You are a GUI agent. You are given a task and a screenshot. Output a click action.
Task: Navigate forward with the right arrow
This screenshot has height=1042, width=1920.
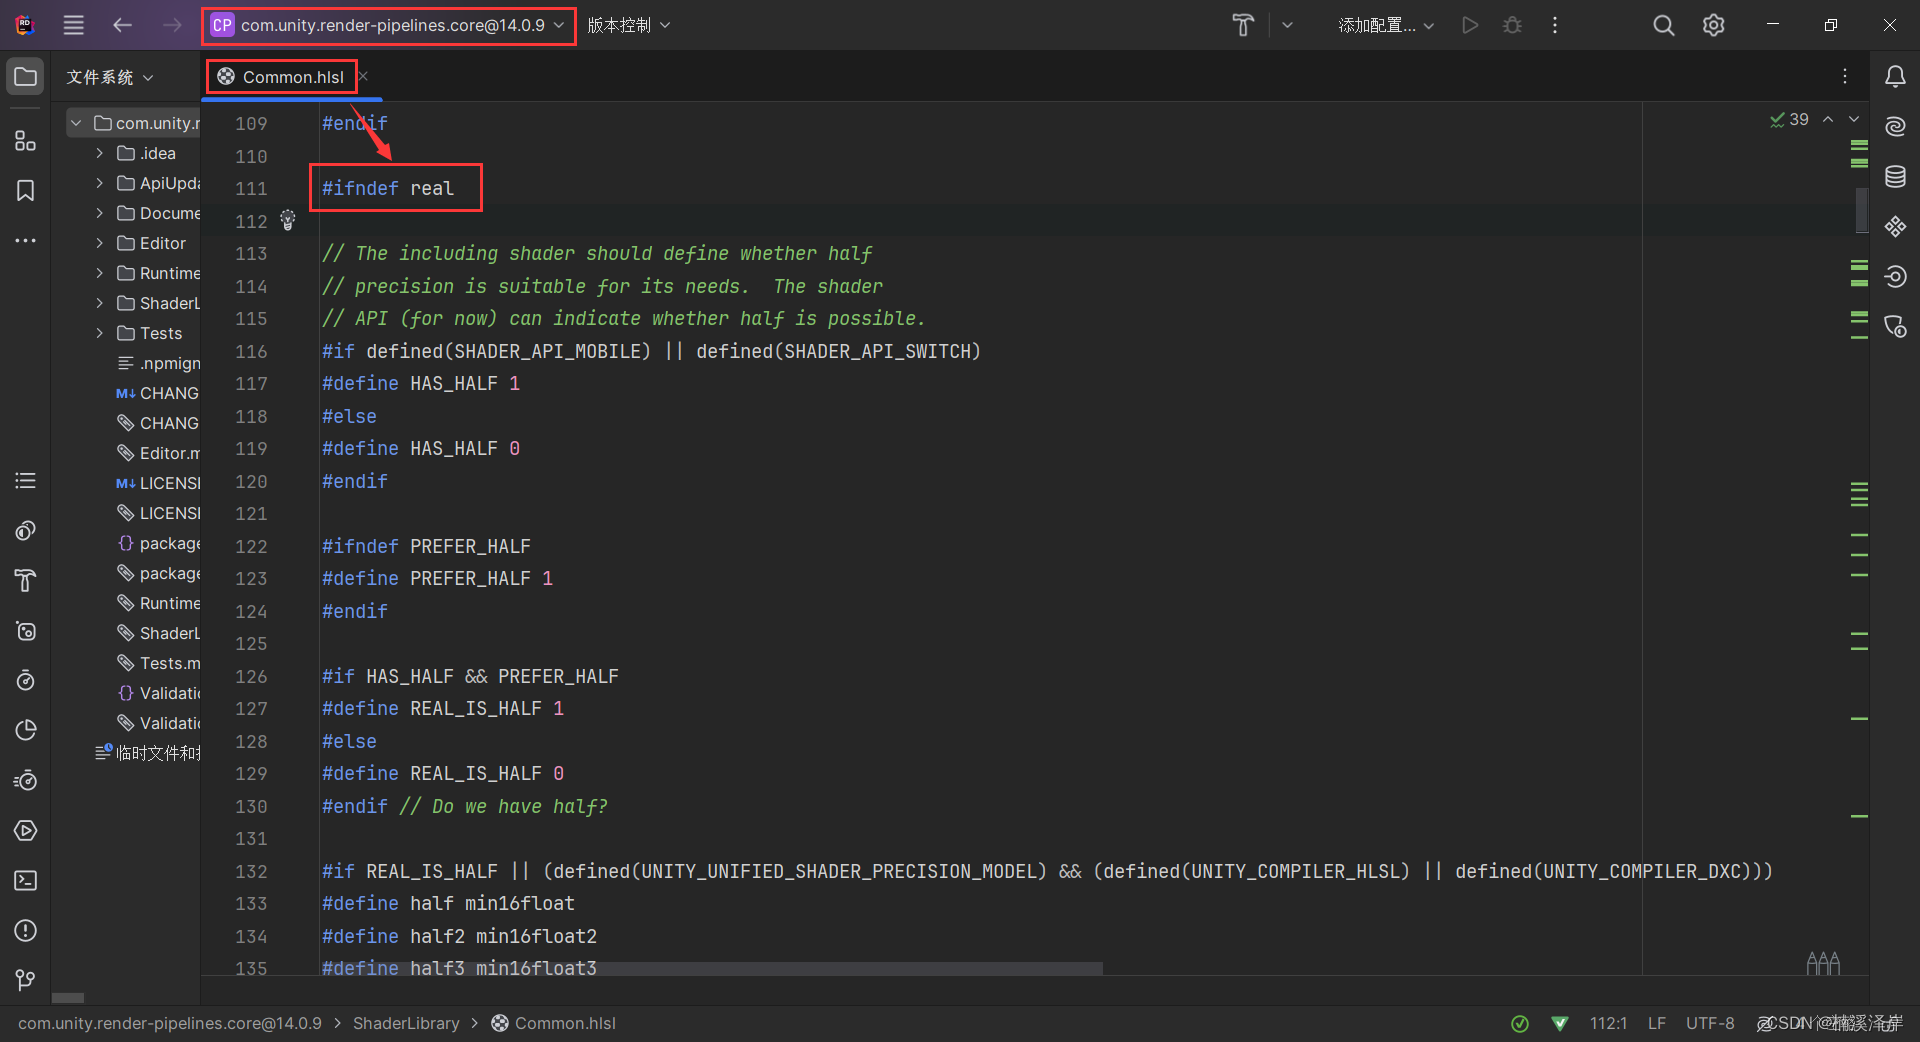(172, 25)
